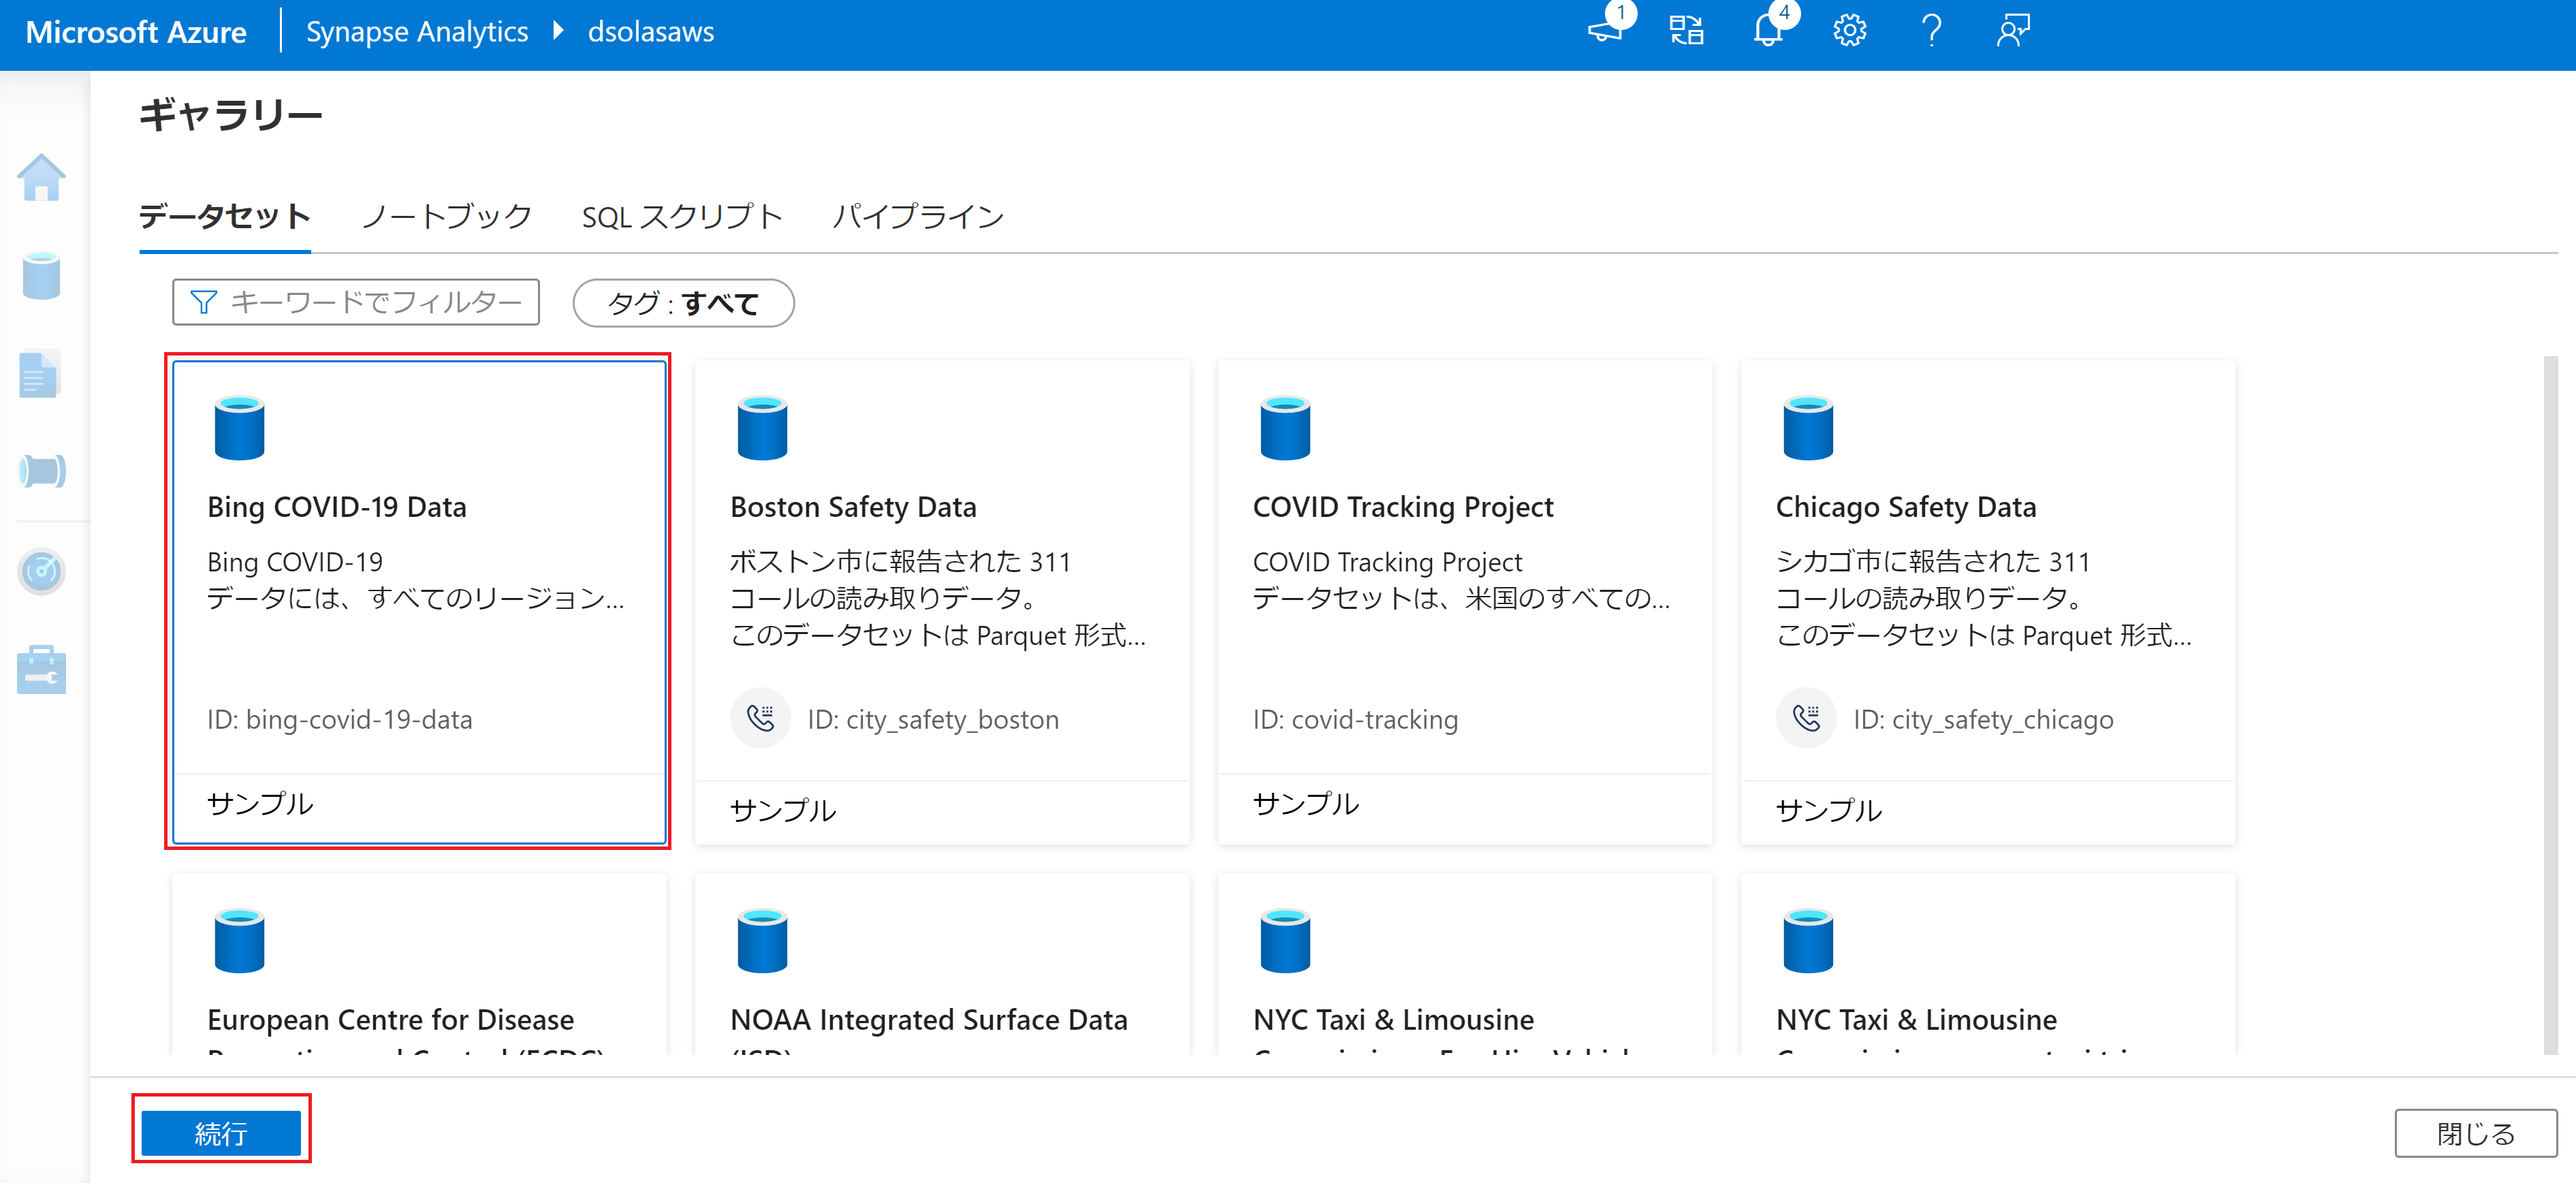Screen dimensions: 2576x1183
Task: Open settings gear in top bar
Action: [x=1849, y=31]
